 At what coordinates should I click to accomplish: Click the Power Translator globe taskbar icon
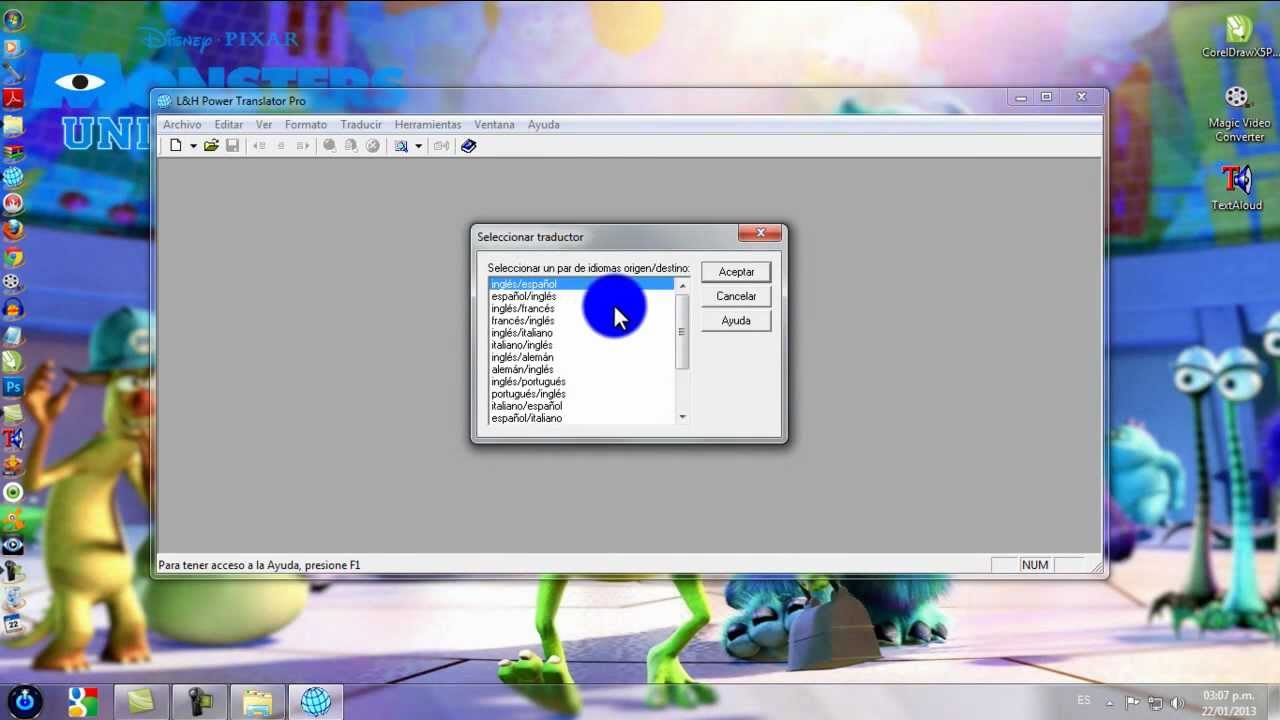click(316, 702)
